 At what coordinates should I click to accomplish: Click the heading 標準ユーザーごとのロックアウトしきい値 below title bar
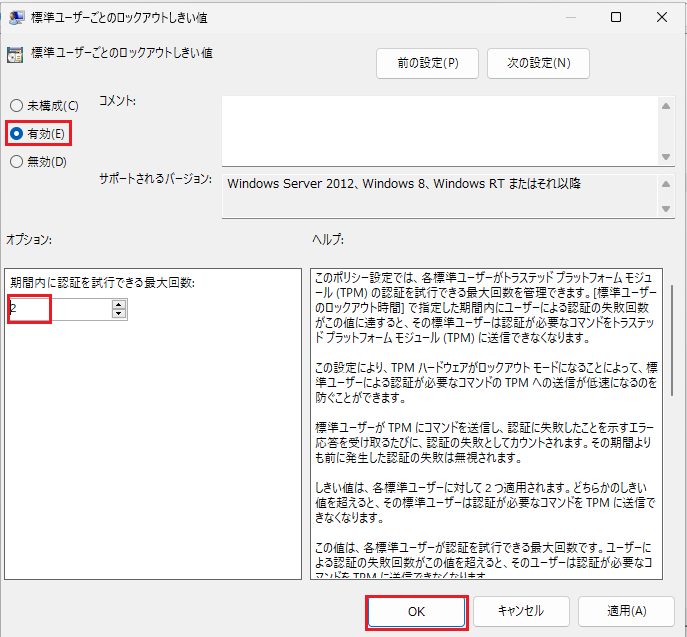(x=122, y=53)
